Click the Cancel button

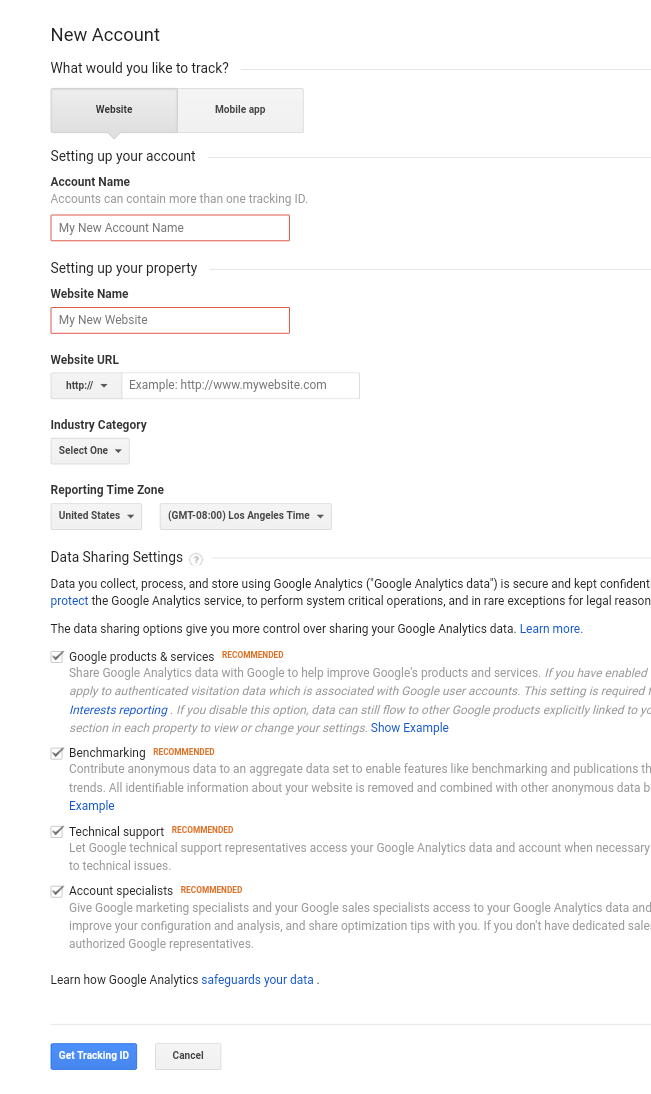(188, 1056)
